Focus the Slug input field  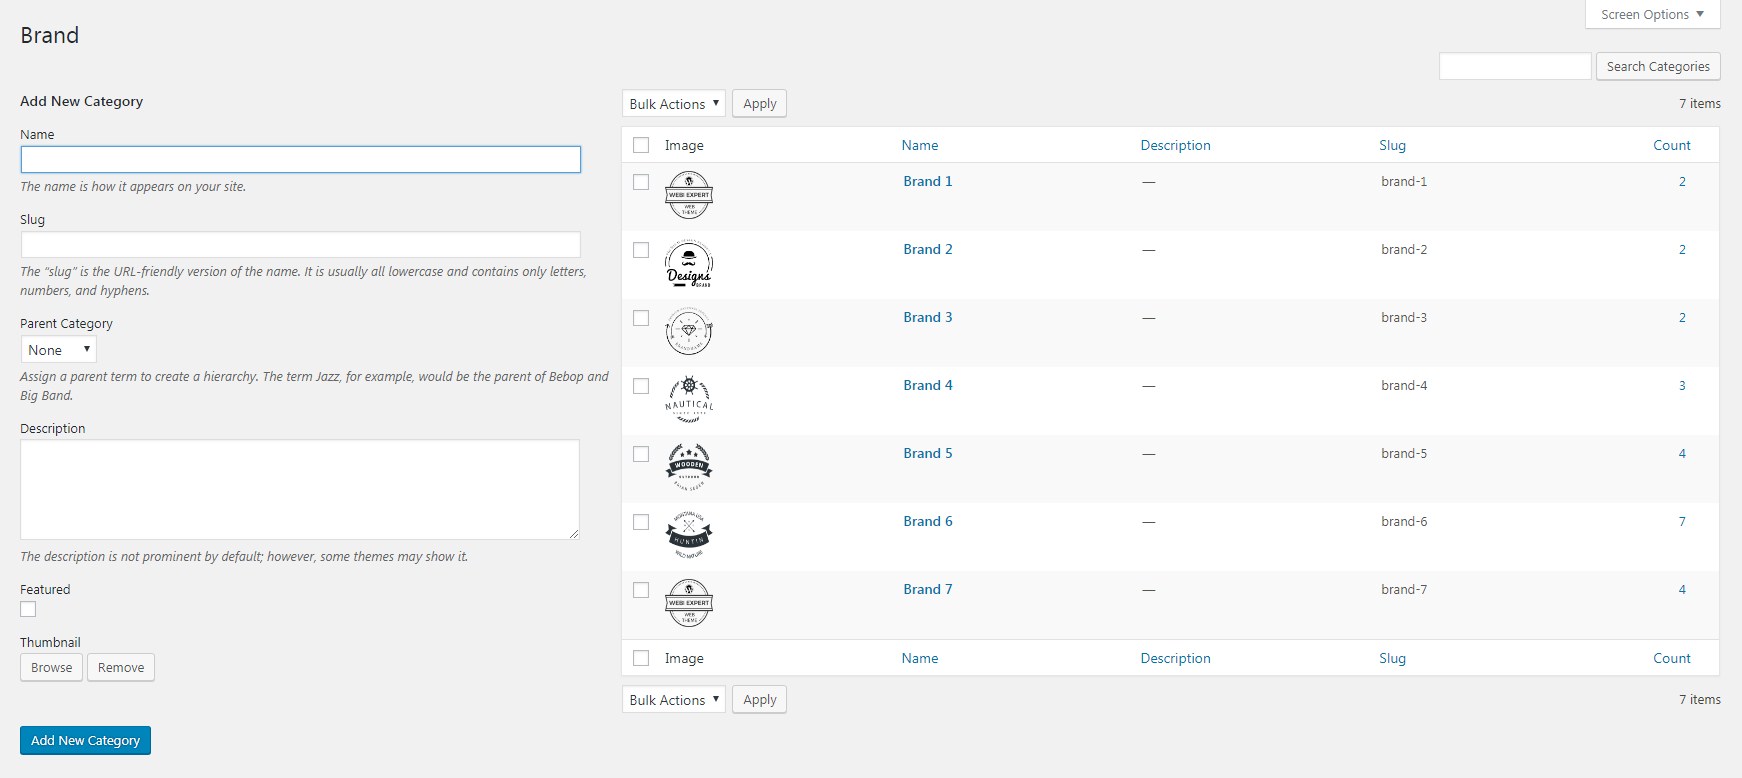pos(301,244)
